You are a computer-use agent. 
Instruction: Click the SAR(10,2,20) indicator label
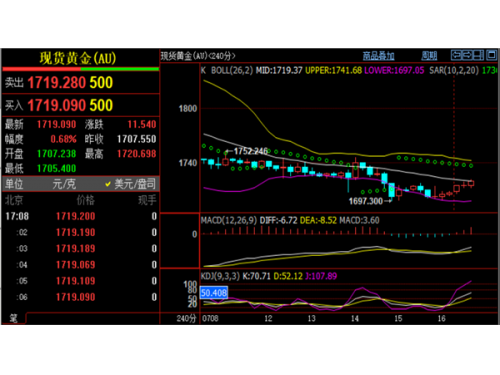click(454, 70)
